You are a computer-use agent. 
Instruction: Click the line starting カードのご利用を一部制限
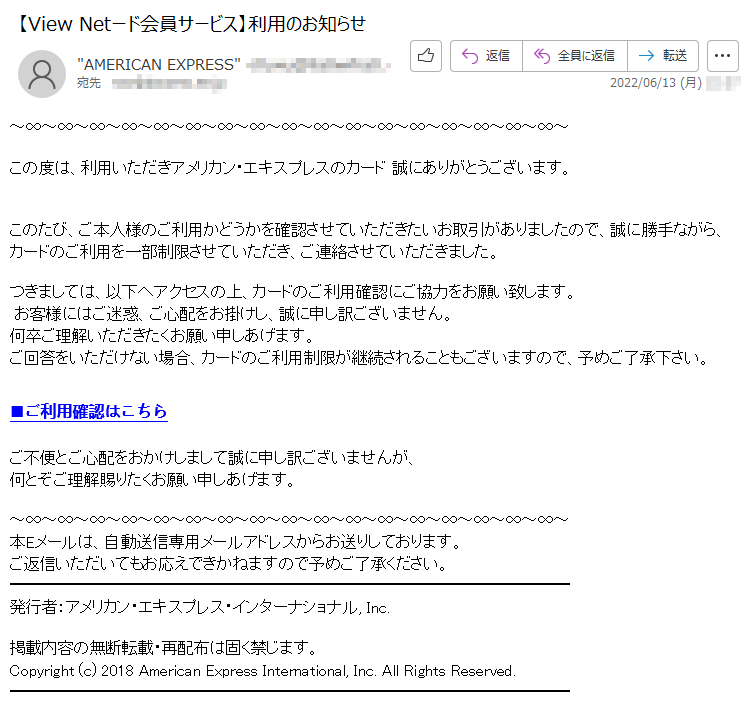255,252
